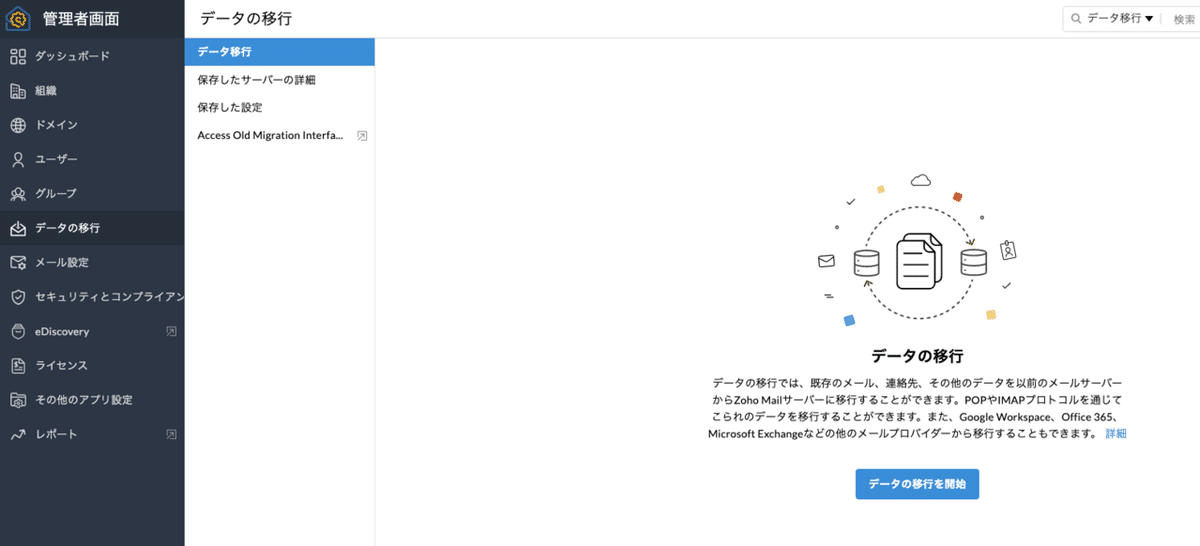Click the データの移行 inbox icon in sidebar
The height and width of the screenshot is (546, 1200).
coord(18,228)
